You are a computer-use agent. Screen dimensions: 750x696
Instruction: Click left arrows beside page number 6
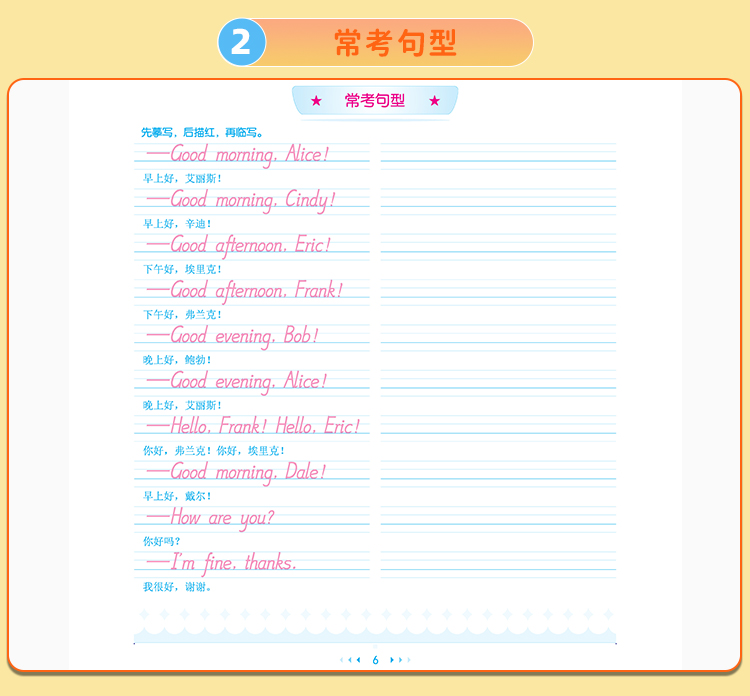(x=350, y=660)
